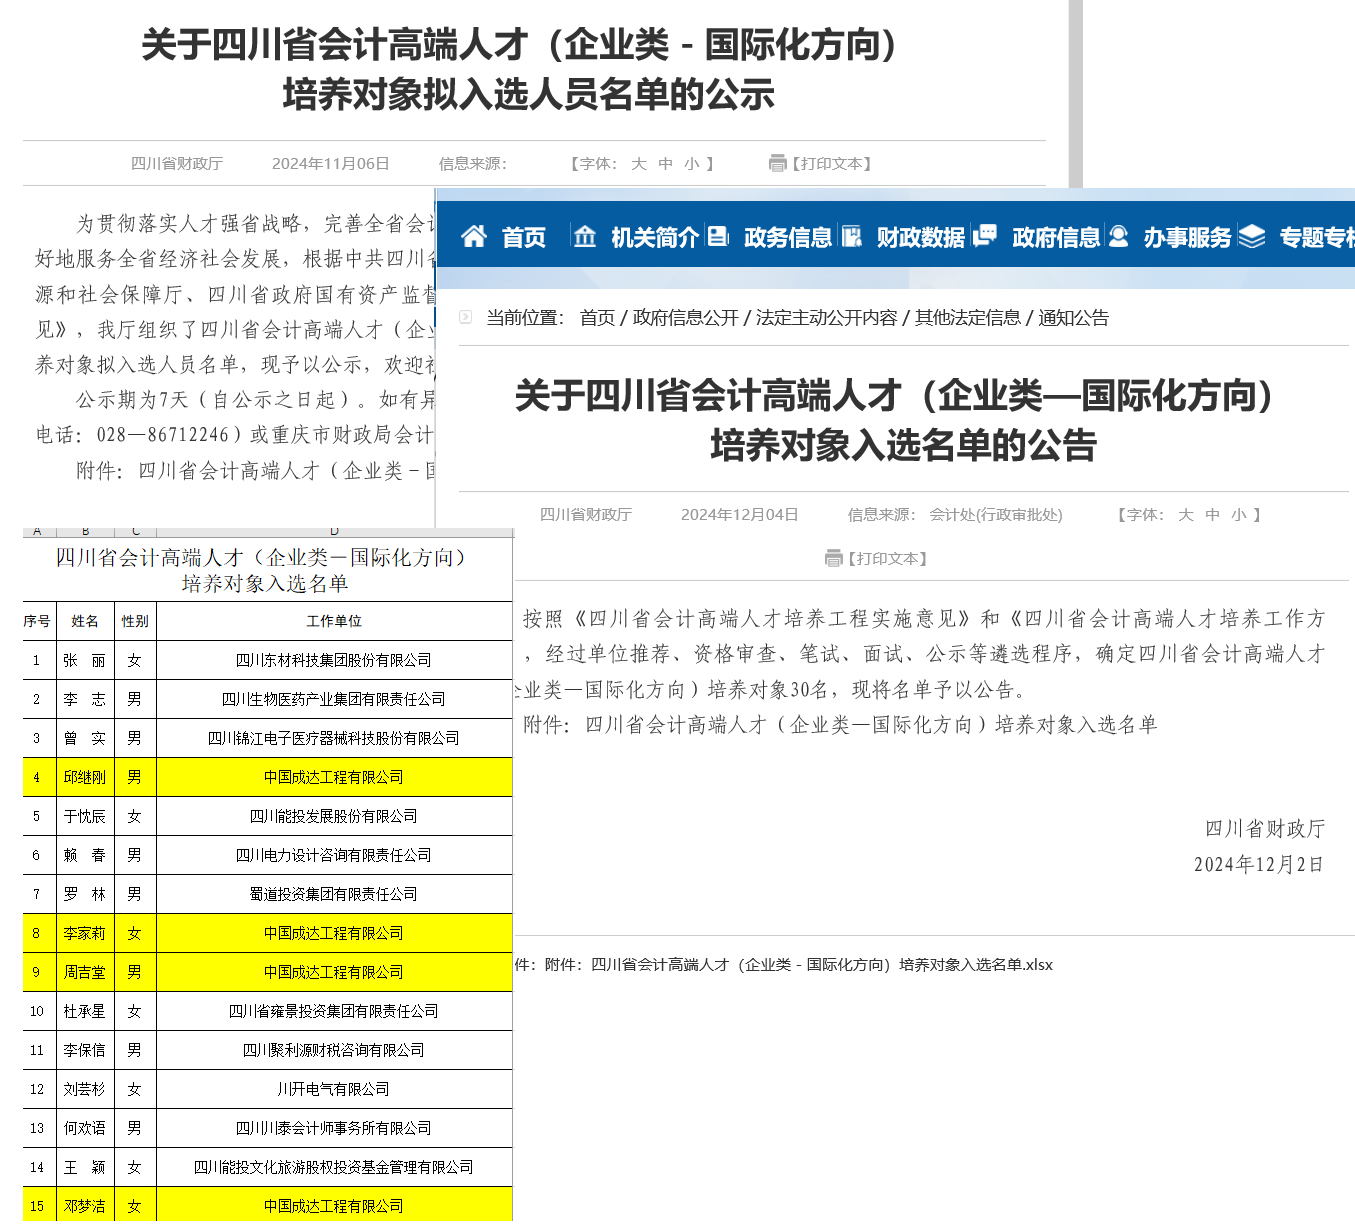This screenshot has width=1355, height=1230.
Task: Select the name cell 杜承星
Action: pos(86,1011)
